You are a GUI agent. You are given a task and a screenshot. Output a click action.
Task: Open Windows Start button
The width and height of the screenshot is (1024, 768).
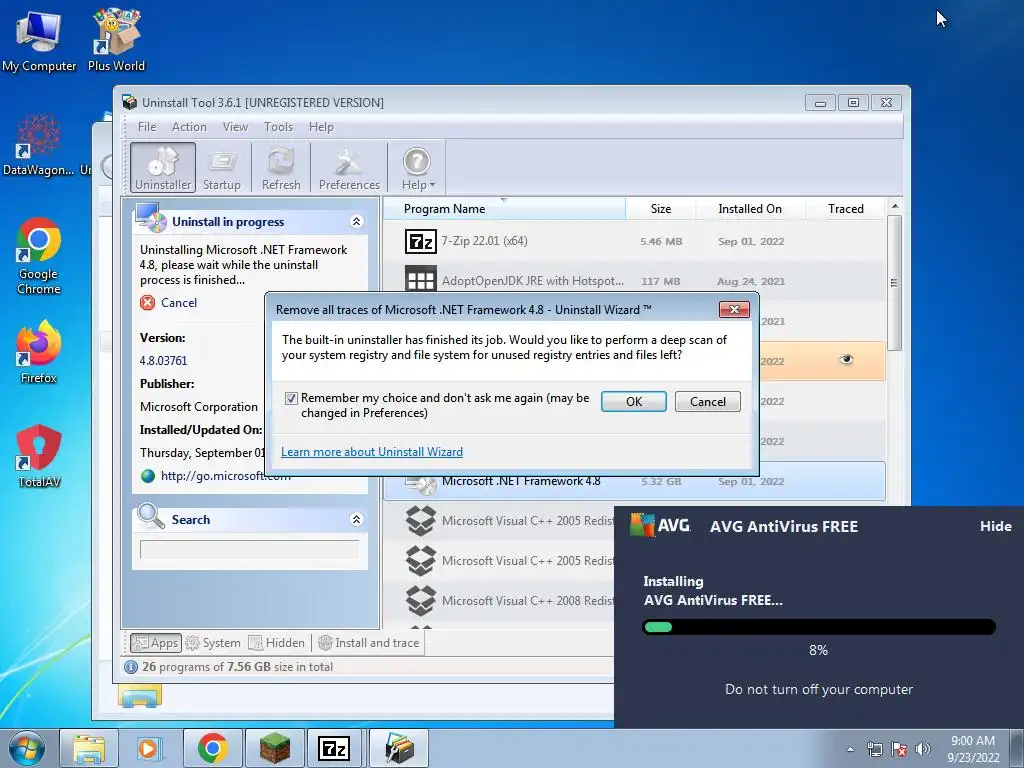27,748
